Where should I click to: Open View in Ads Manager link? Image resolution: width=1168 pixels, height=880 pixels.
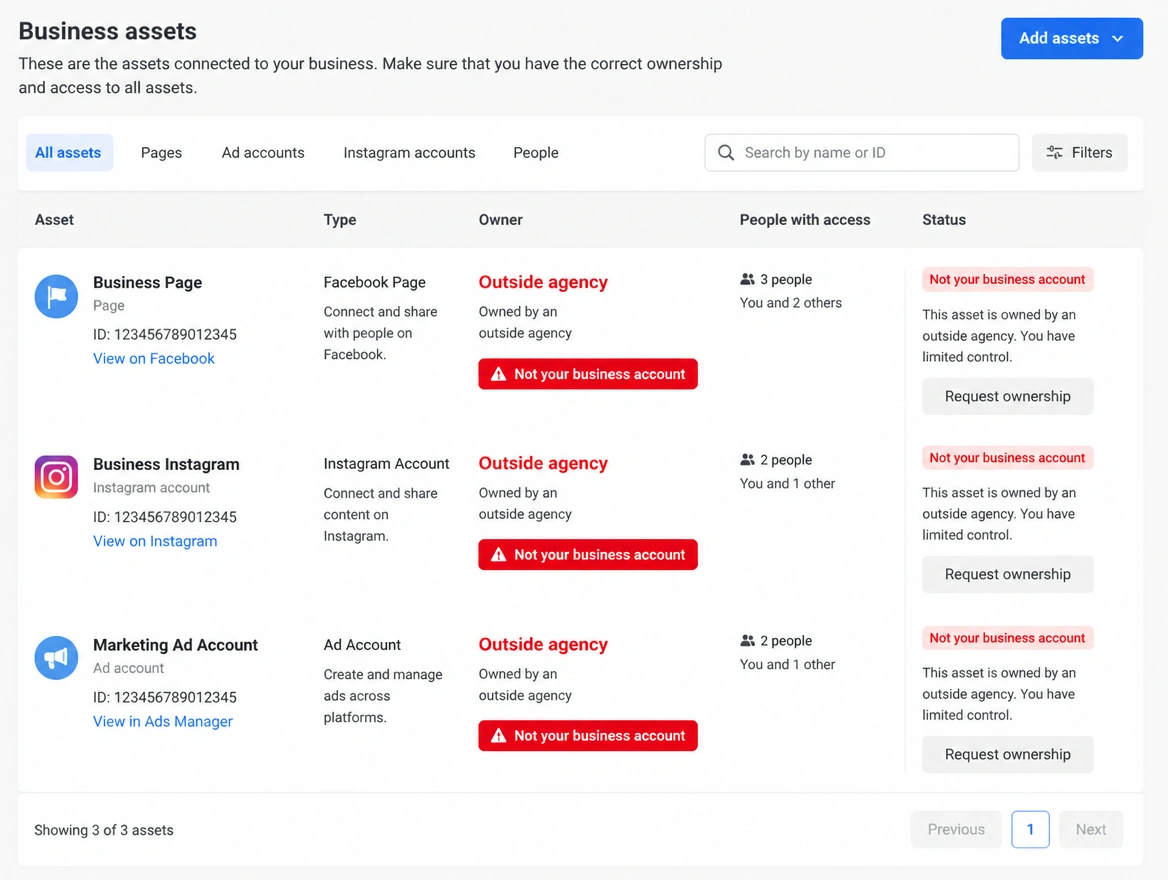pos(162,721)
